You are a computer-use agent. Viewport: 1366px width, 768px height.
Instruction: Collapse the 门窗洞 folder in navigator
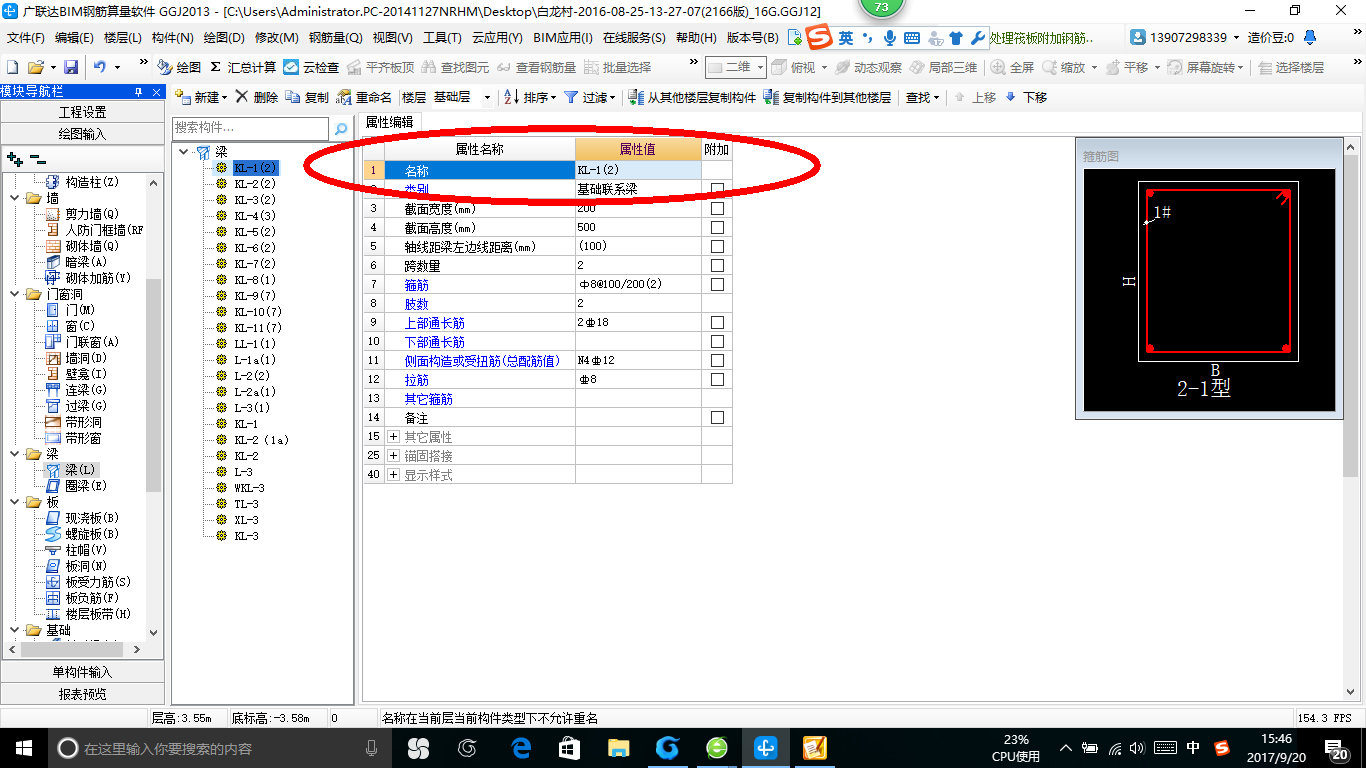point(16,294)
